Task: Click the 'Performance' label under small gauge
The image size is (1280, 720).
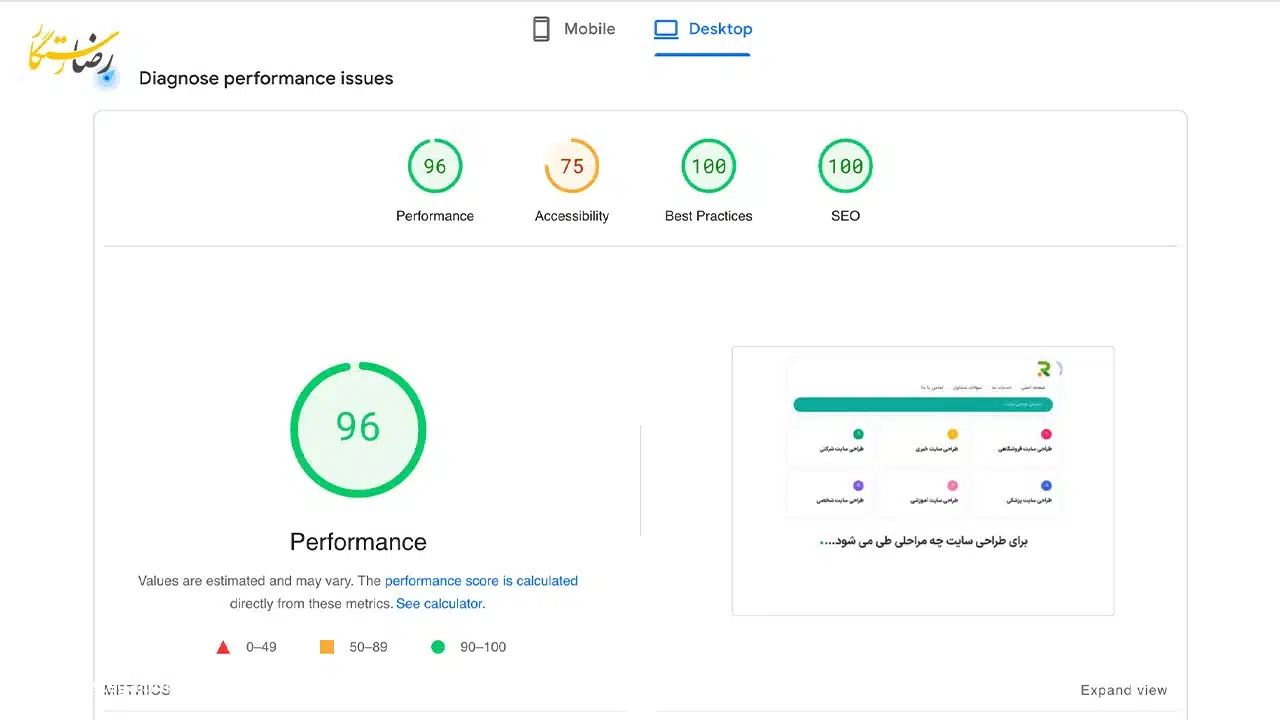Action: tap(435, 216)
